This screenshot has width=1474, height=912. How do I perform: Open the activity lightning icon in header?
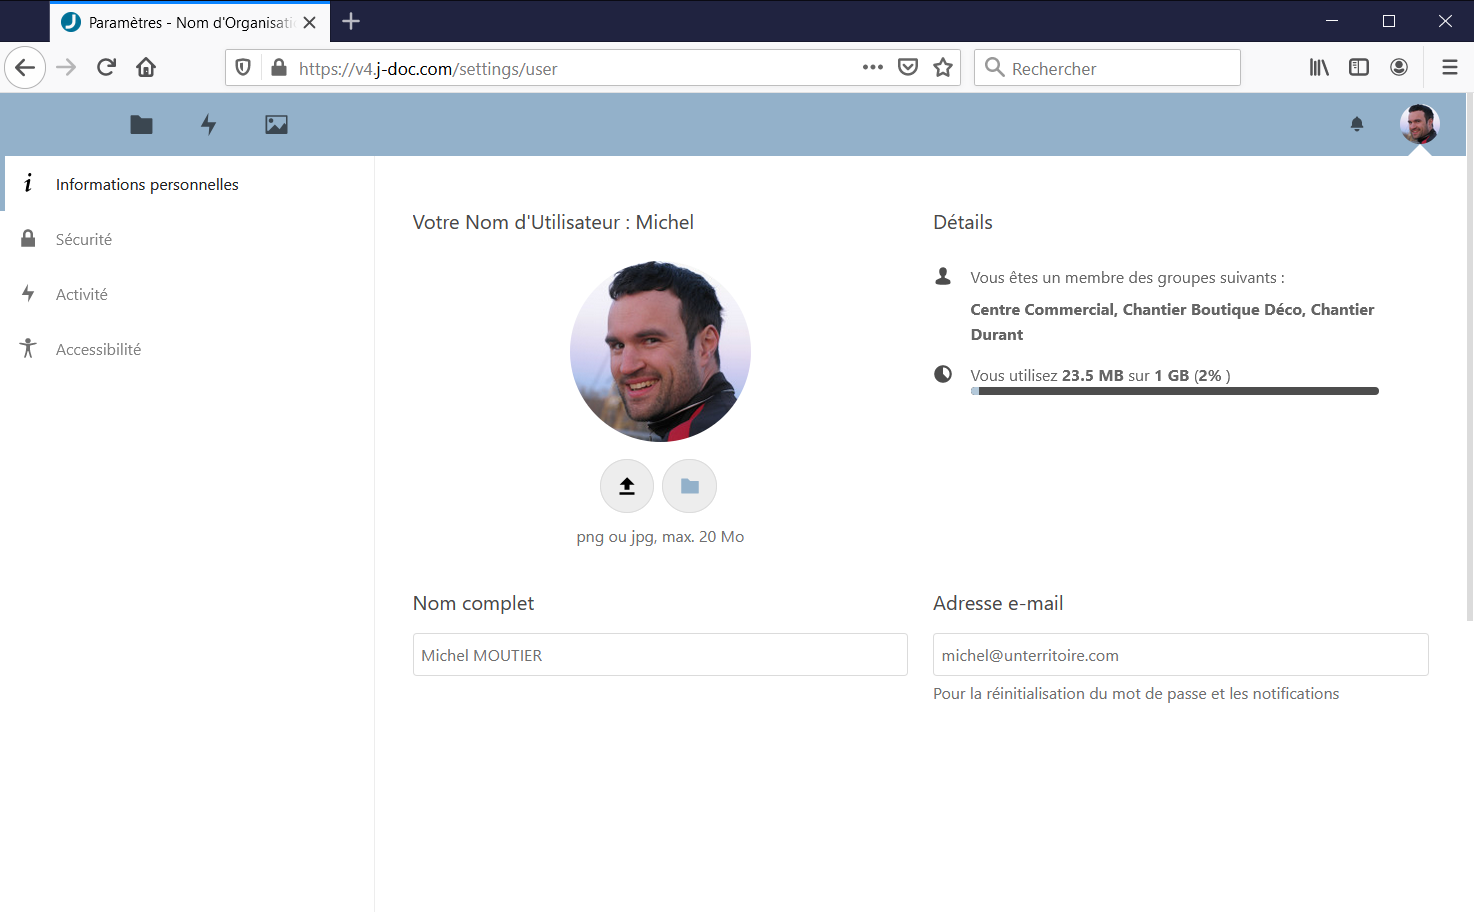coord(208,124)
